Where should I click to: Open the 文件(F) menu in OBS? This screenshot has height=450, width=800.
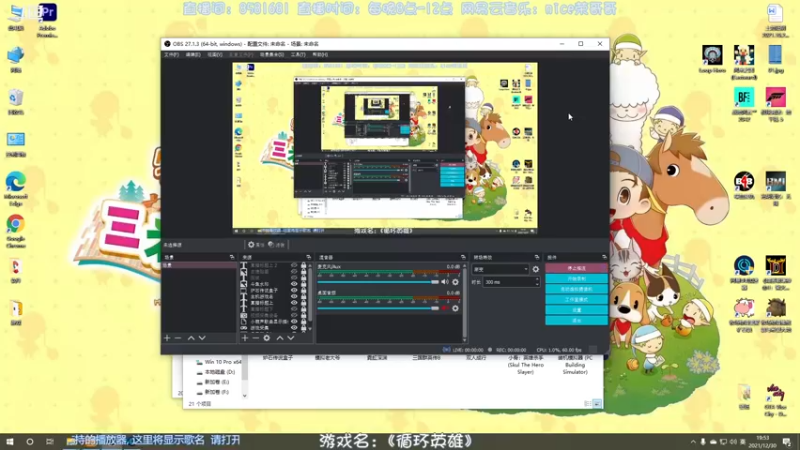click(x=171, y=55)
